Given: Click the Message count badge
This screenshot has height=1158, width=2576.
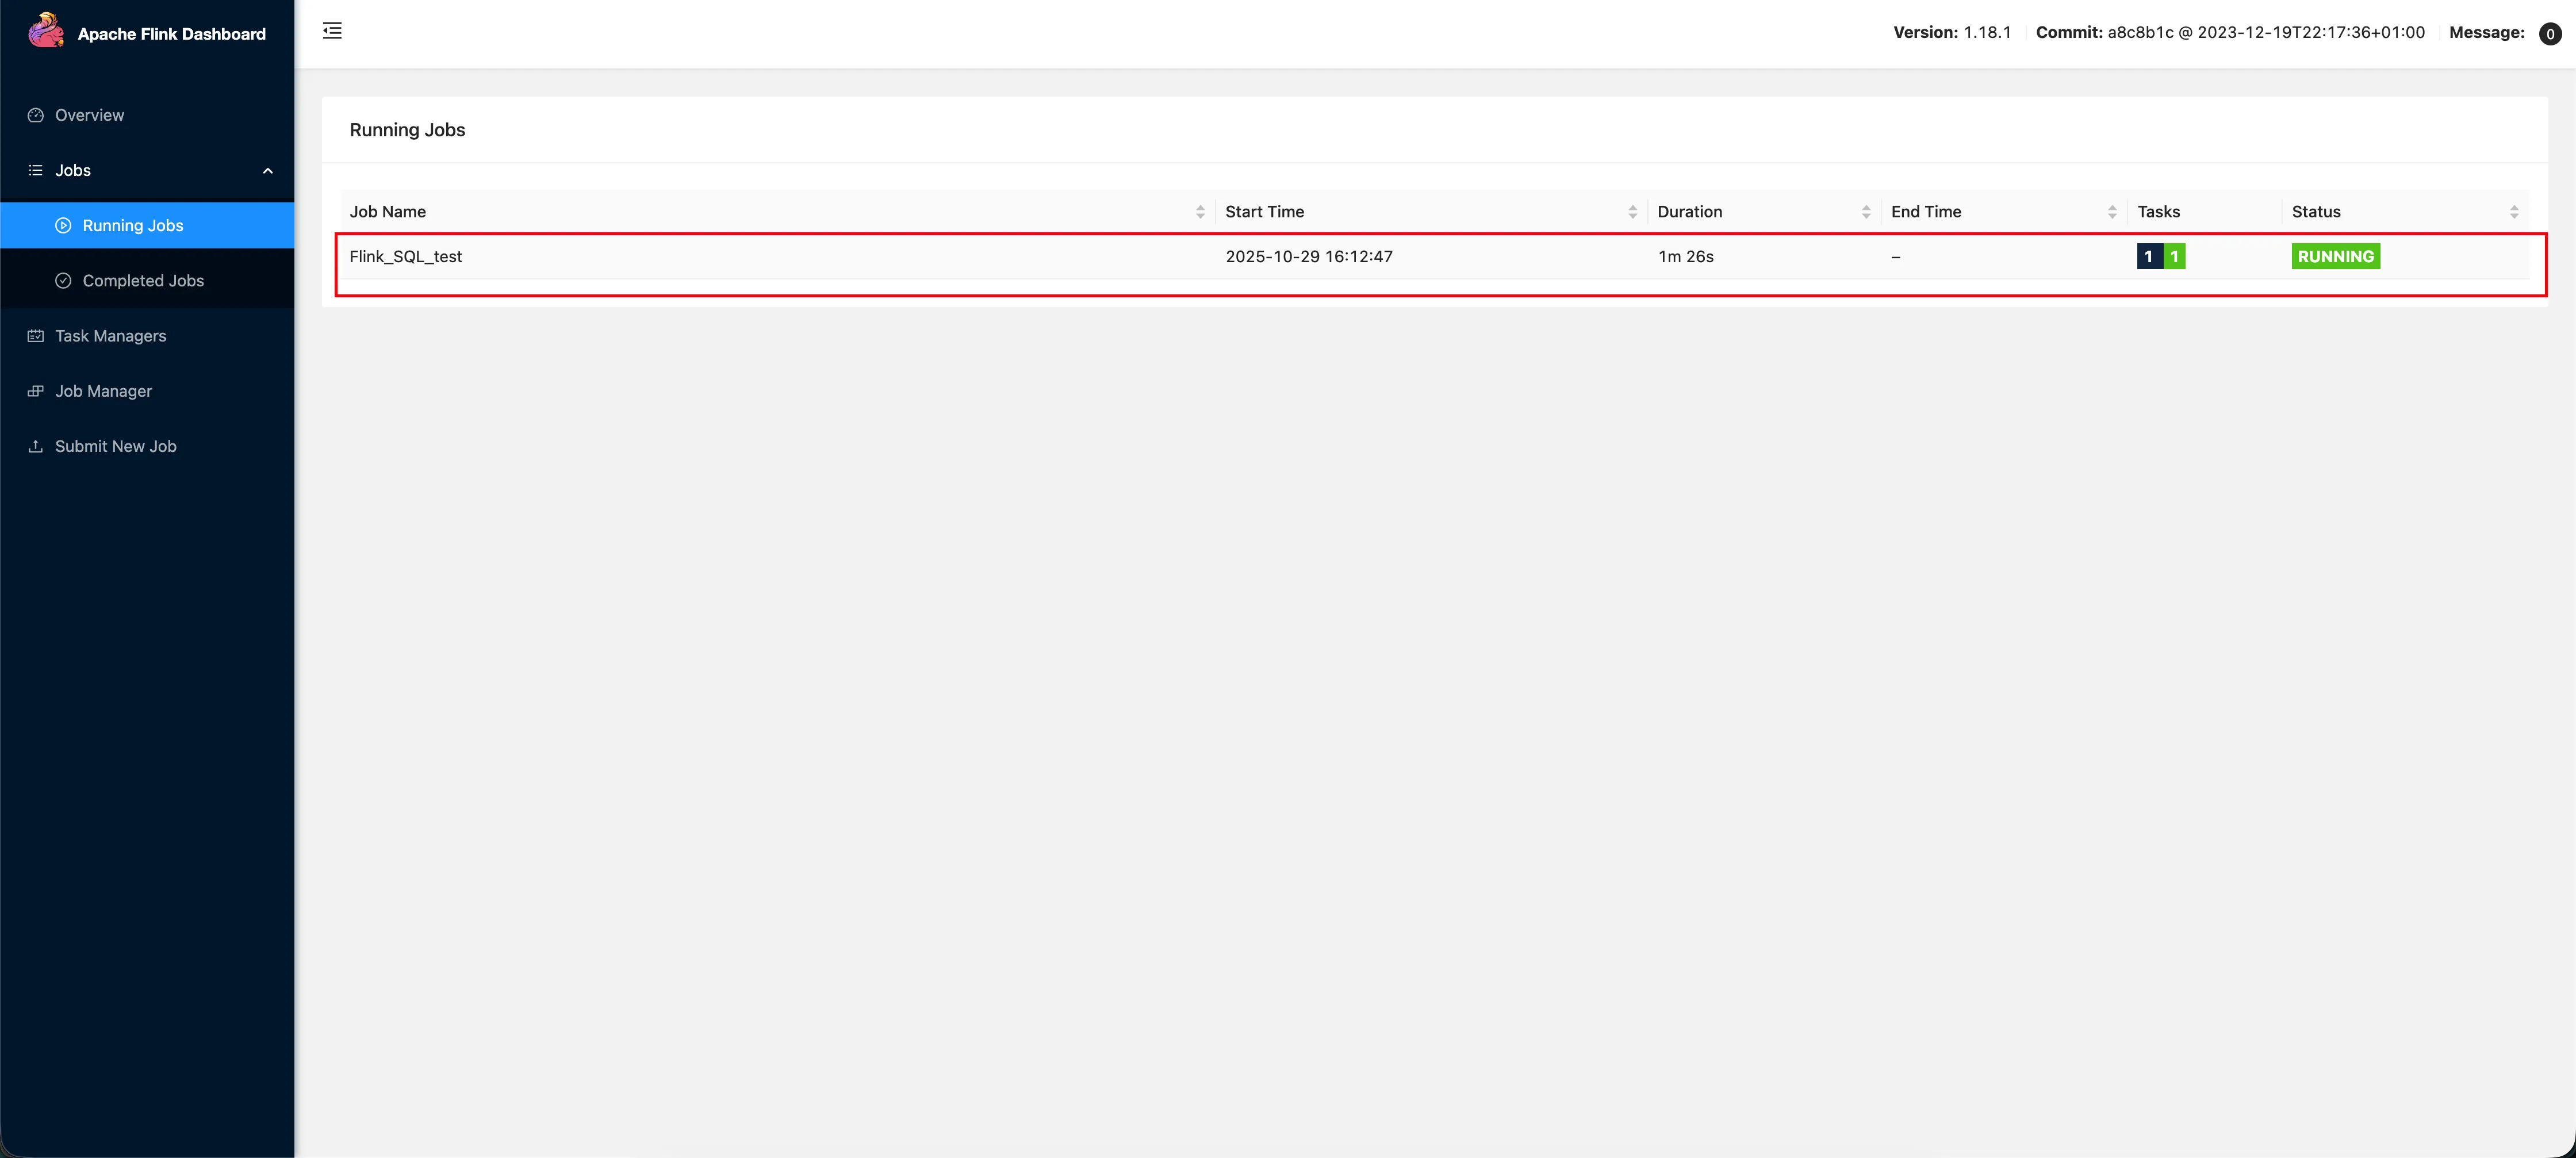Looking at the screenshot, I should point(2549,34).
